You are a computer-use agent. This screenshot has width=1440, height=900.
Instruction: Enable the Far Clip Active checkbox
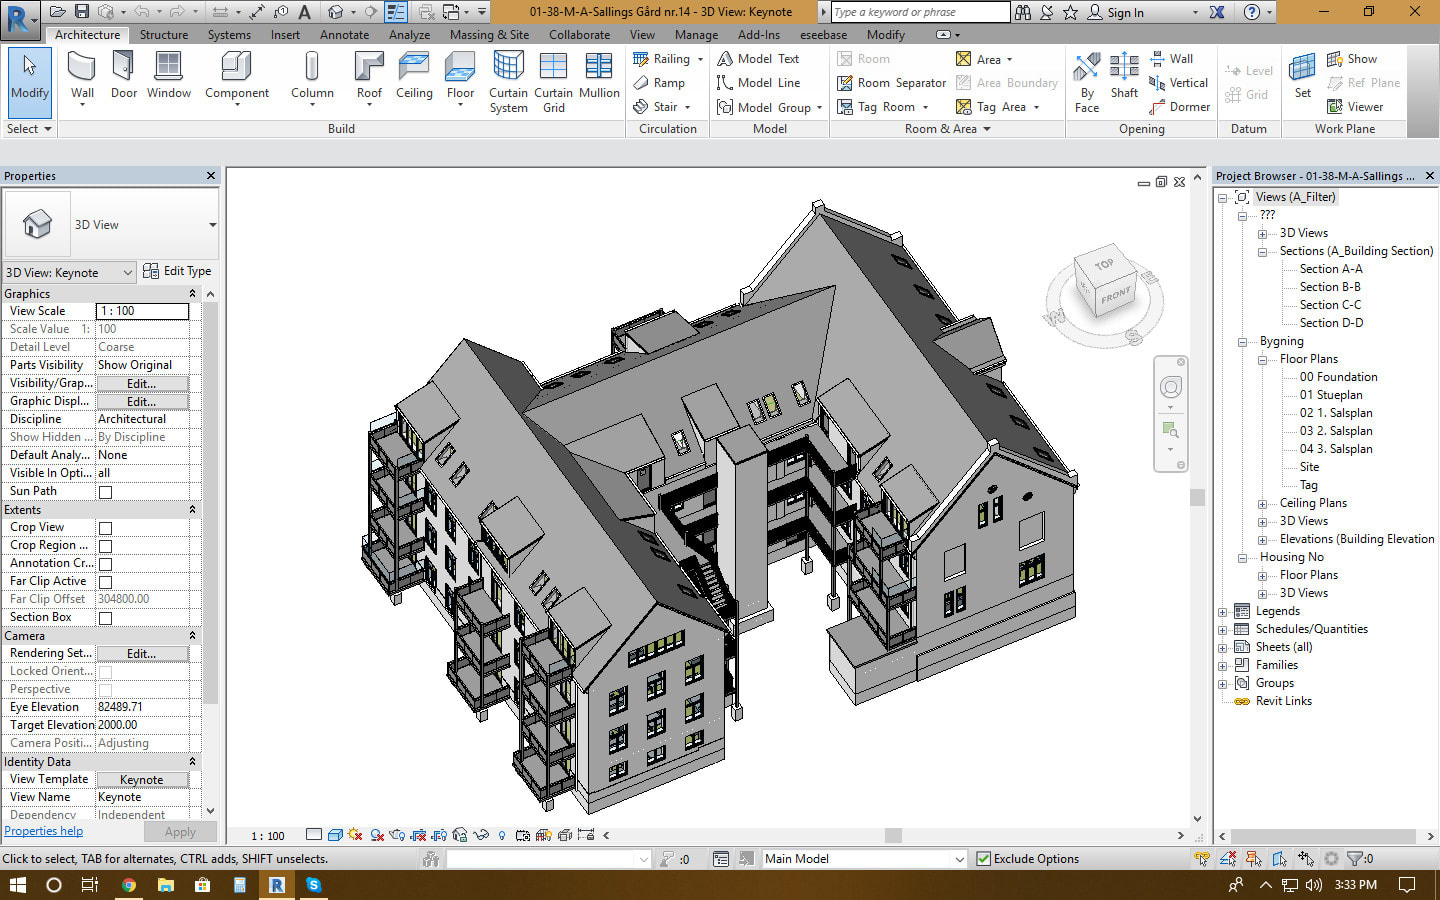pyautogui.click(x=105, y=582)
